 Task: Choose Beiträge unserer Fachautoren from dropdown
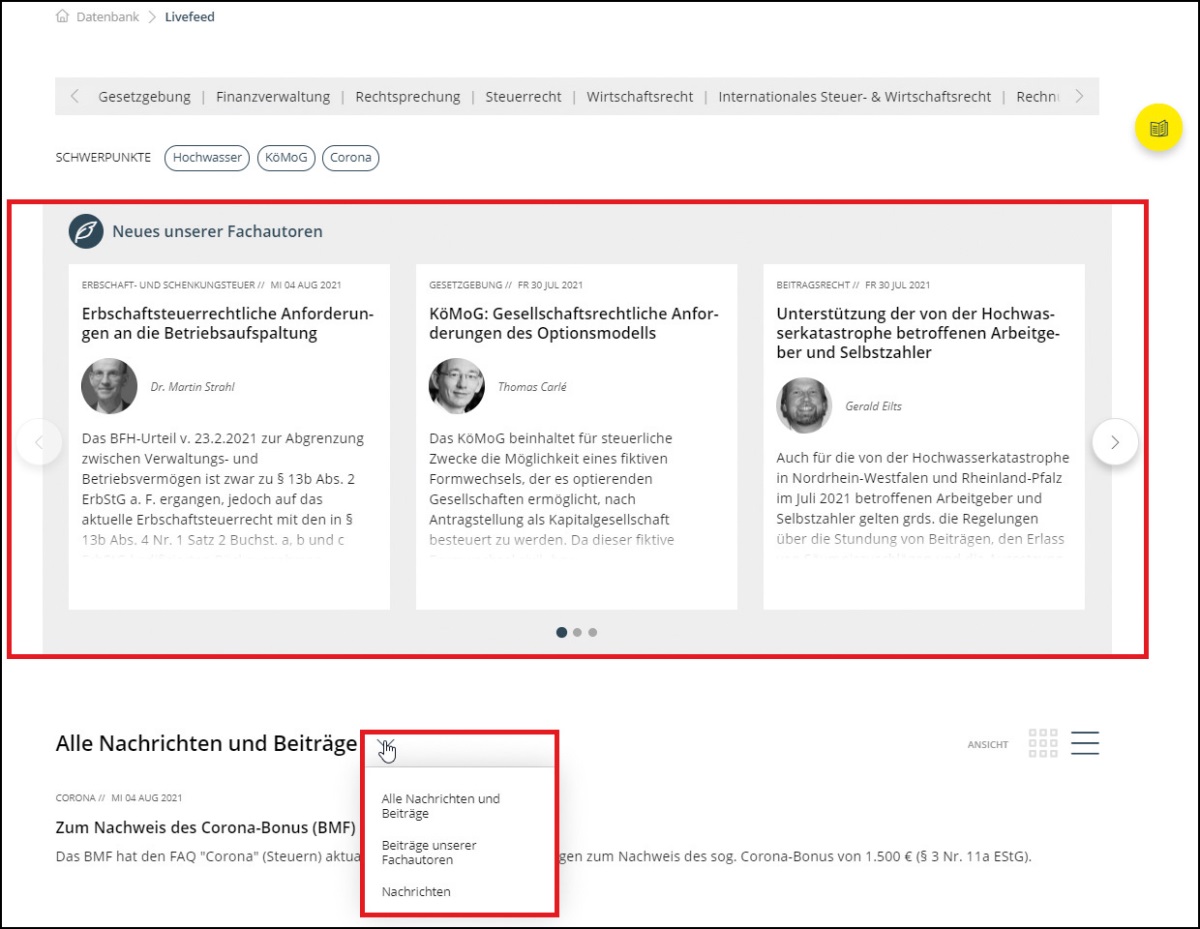[429, 852]
